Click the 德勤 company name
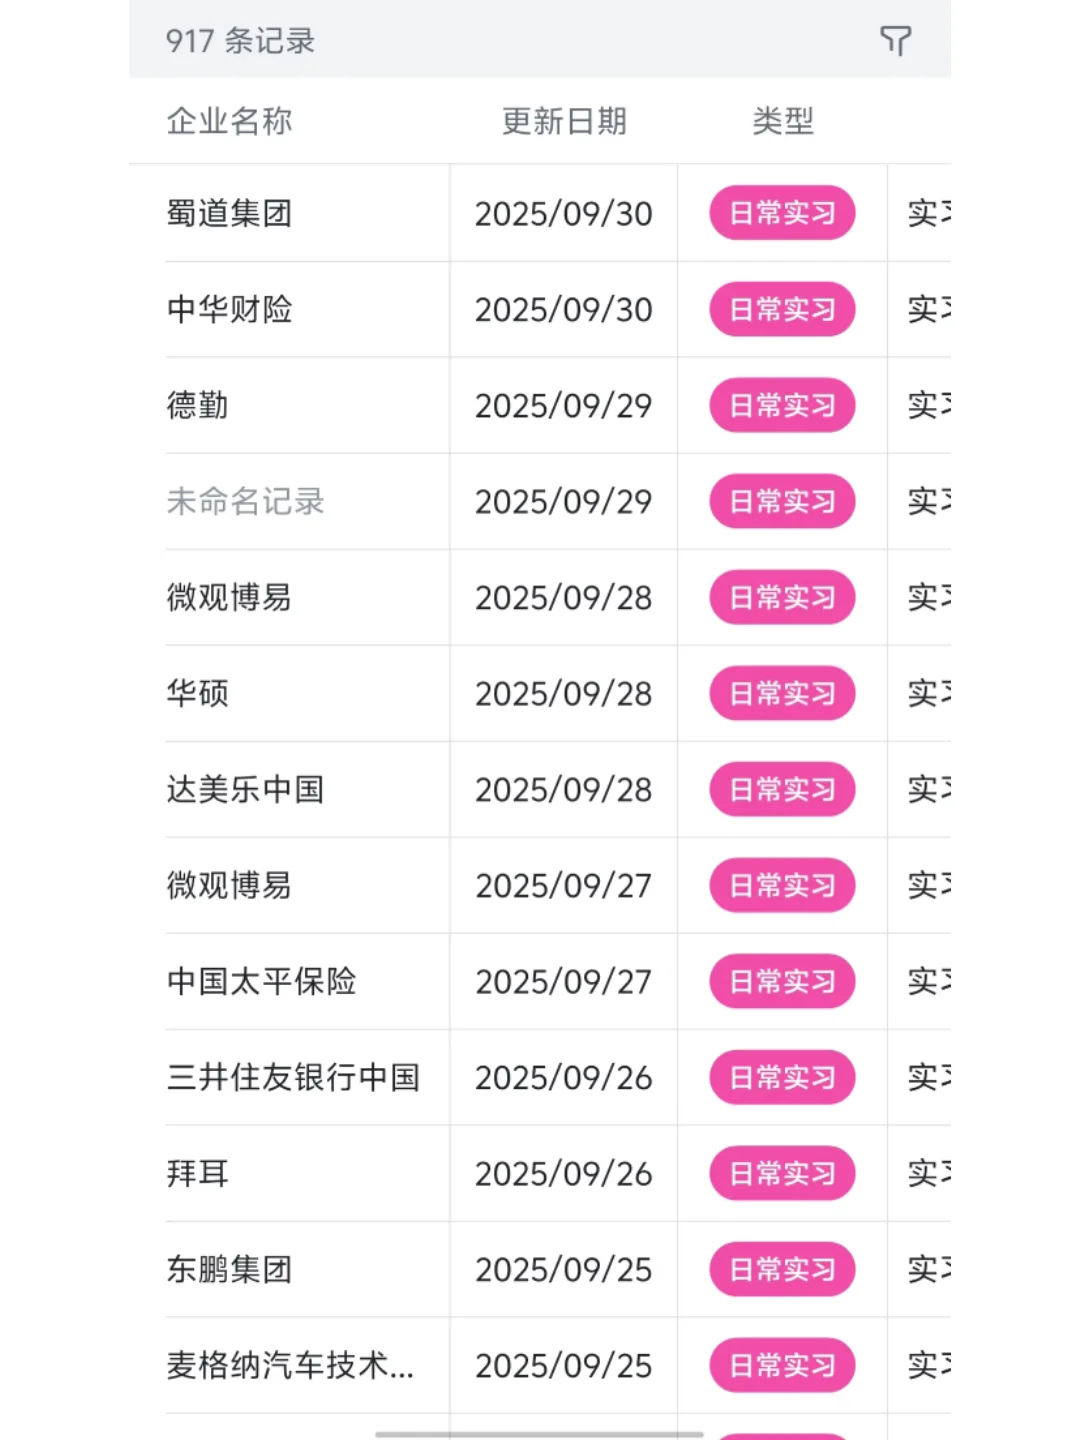The image size is (1080, 1440). click(197, 405)
